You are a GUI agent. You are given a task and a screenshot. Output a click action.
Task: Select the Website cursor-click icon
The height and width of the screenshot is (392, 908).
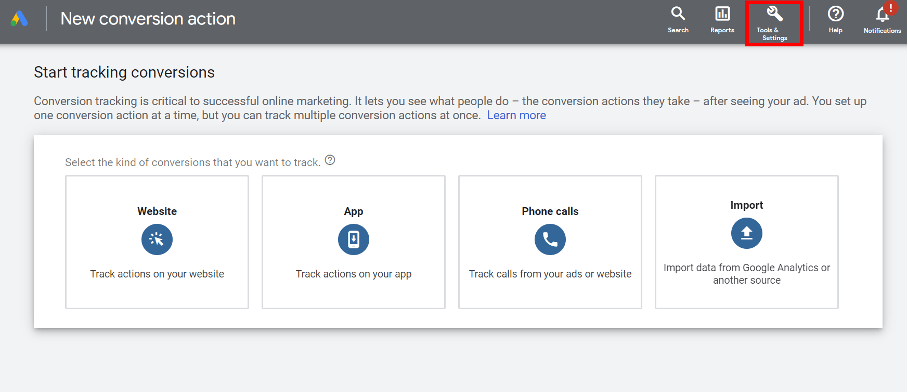pos(157,239)
